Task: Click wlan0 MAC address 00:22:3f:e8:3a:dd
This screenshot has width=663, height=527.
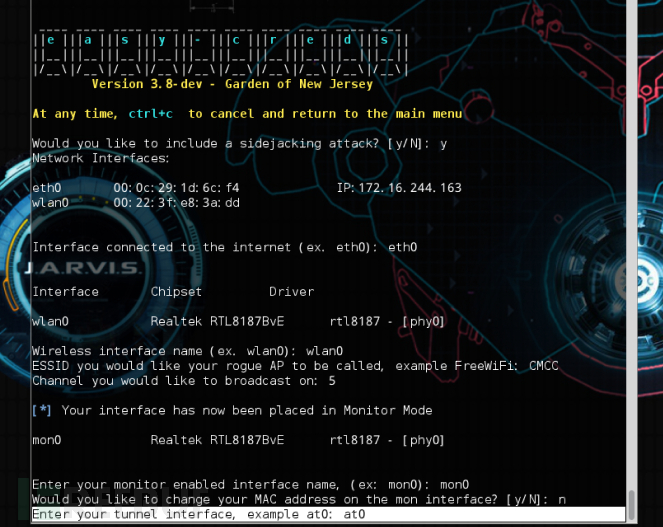Action: point(176,203)
